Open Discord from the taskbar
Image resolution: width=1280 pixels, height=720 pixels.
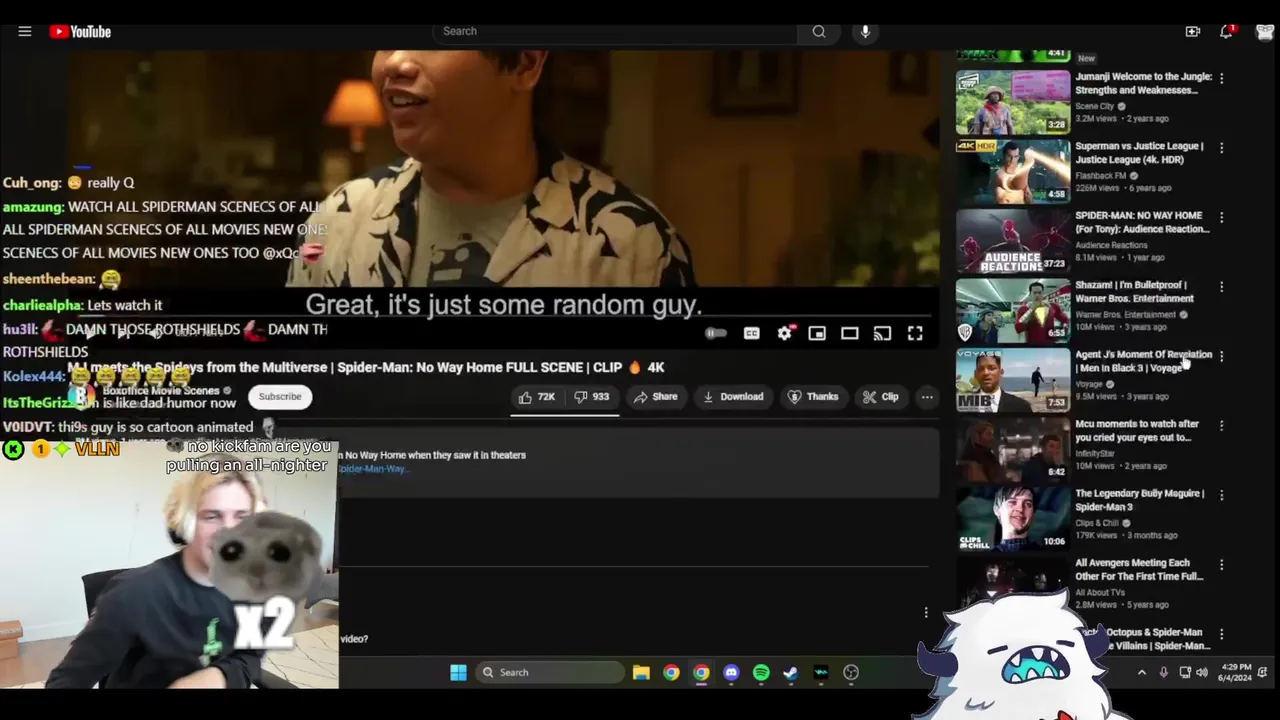(731, 673)
